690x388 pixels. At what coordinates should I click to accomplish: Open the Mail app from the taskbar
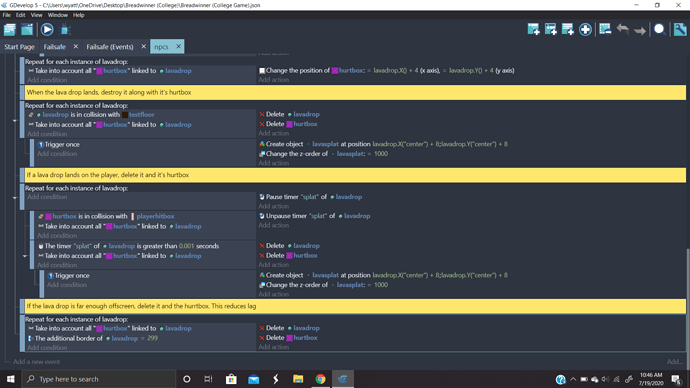coord(253,379)
